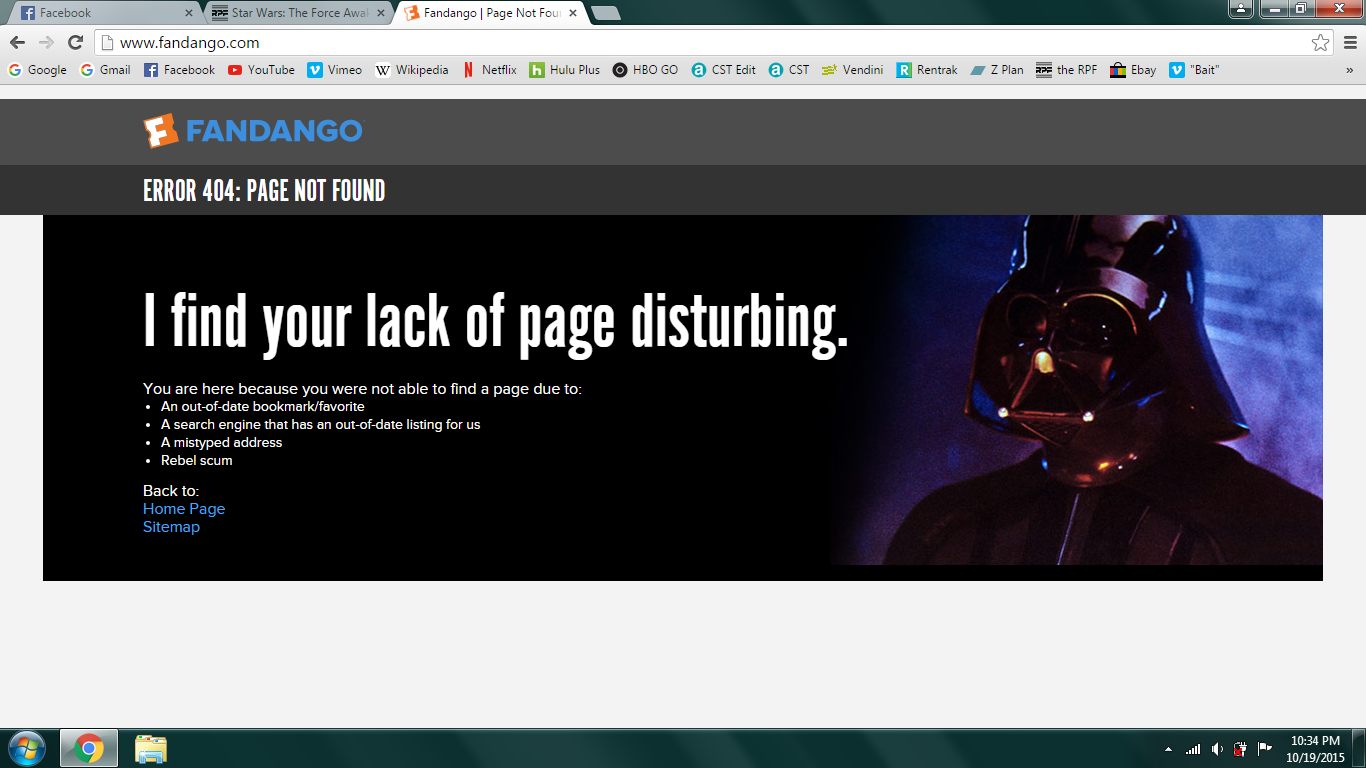Open the RPF bookmark
Screen dimensions: 1366x768
click(x=1067, y=70)
